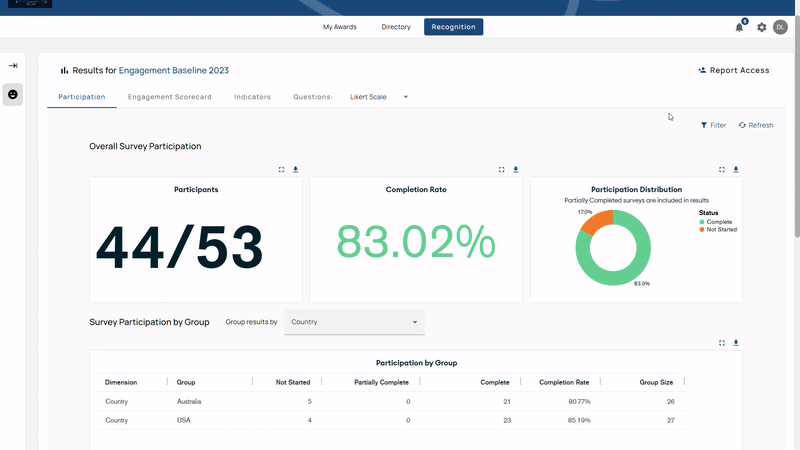Open the Group results by Country dropdown
The width and height of the screenshot is (800, 450).
(x=354, y=322)
